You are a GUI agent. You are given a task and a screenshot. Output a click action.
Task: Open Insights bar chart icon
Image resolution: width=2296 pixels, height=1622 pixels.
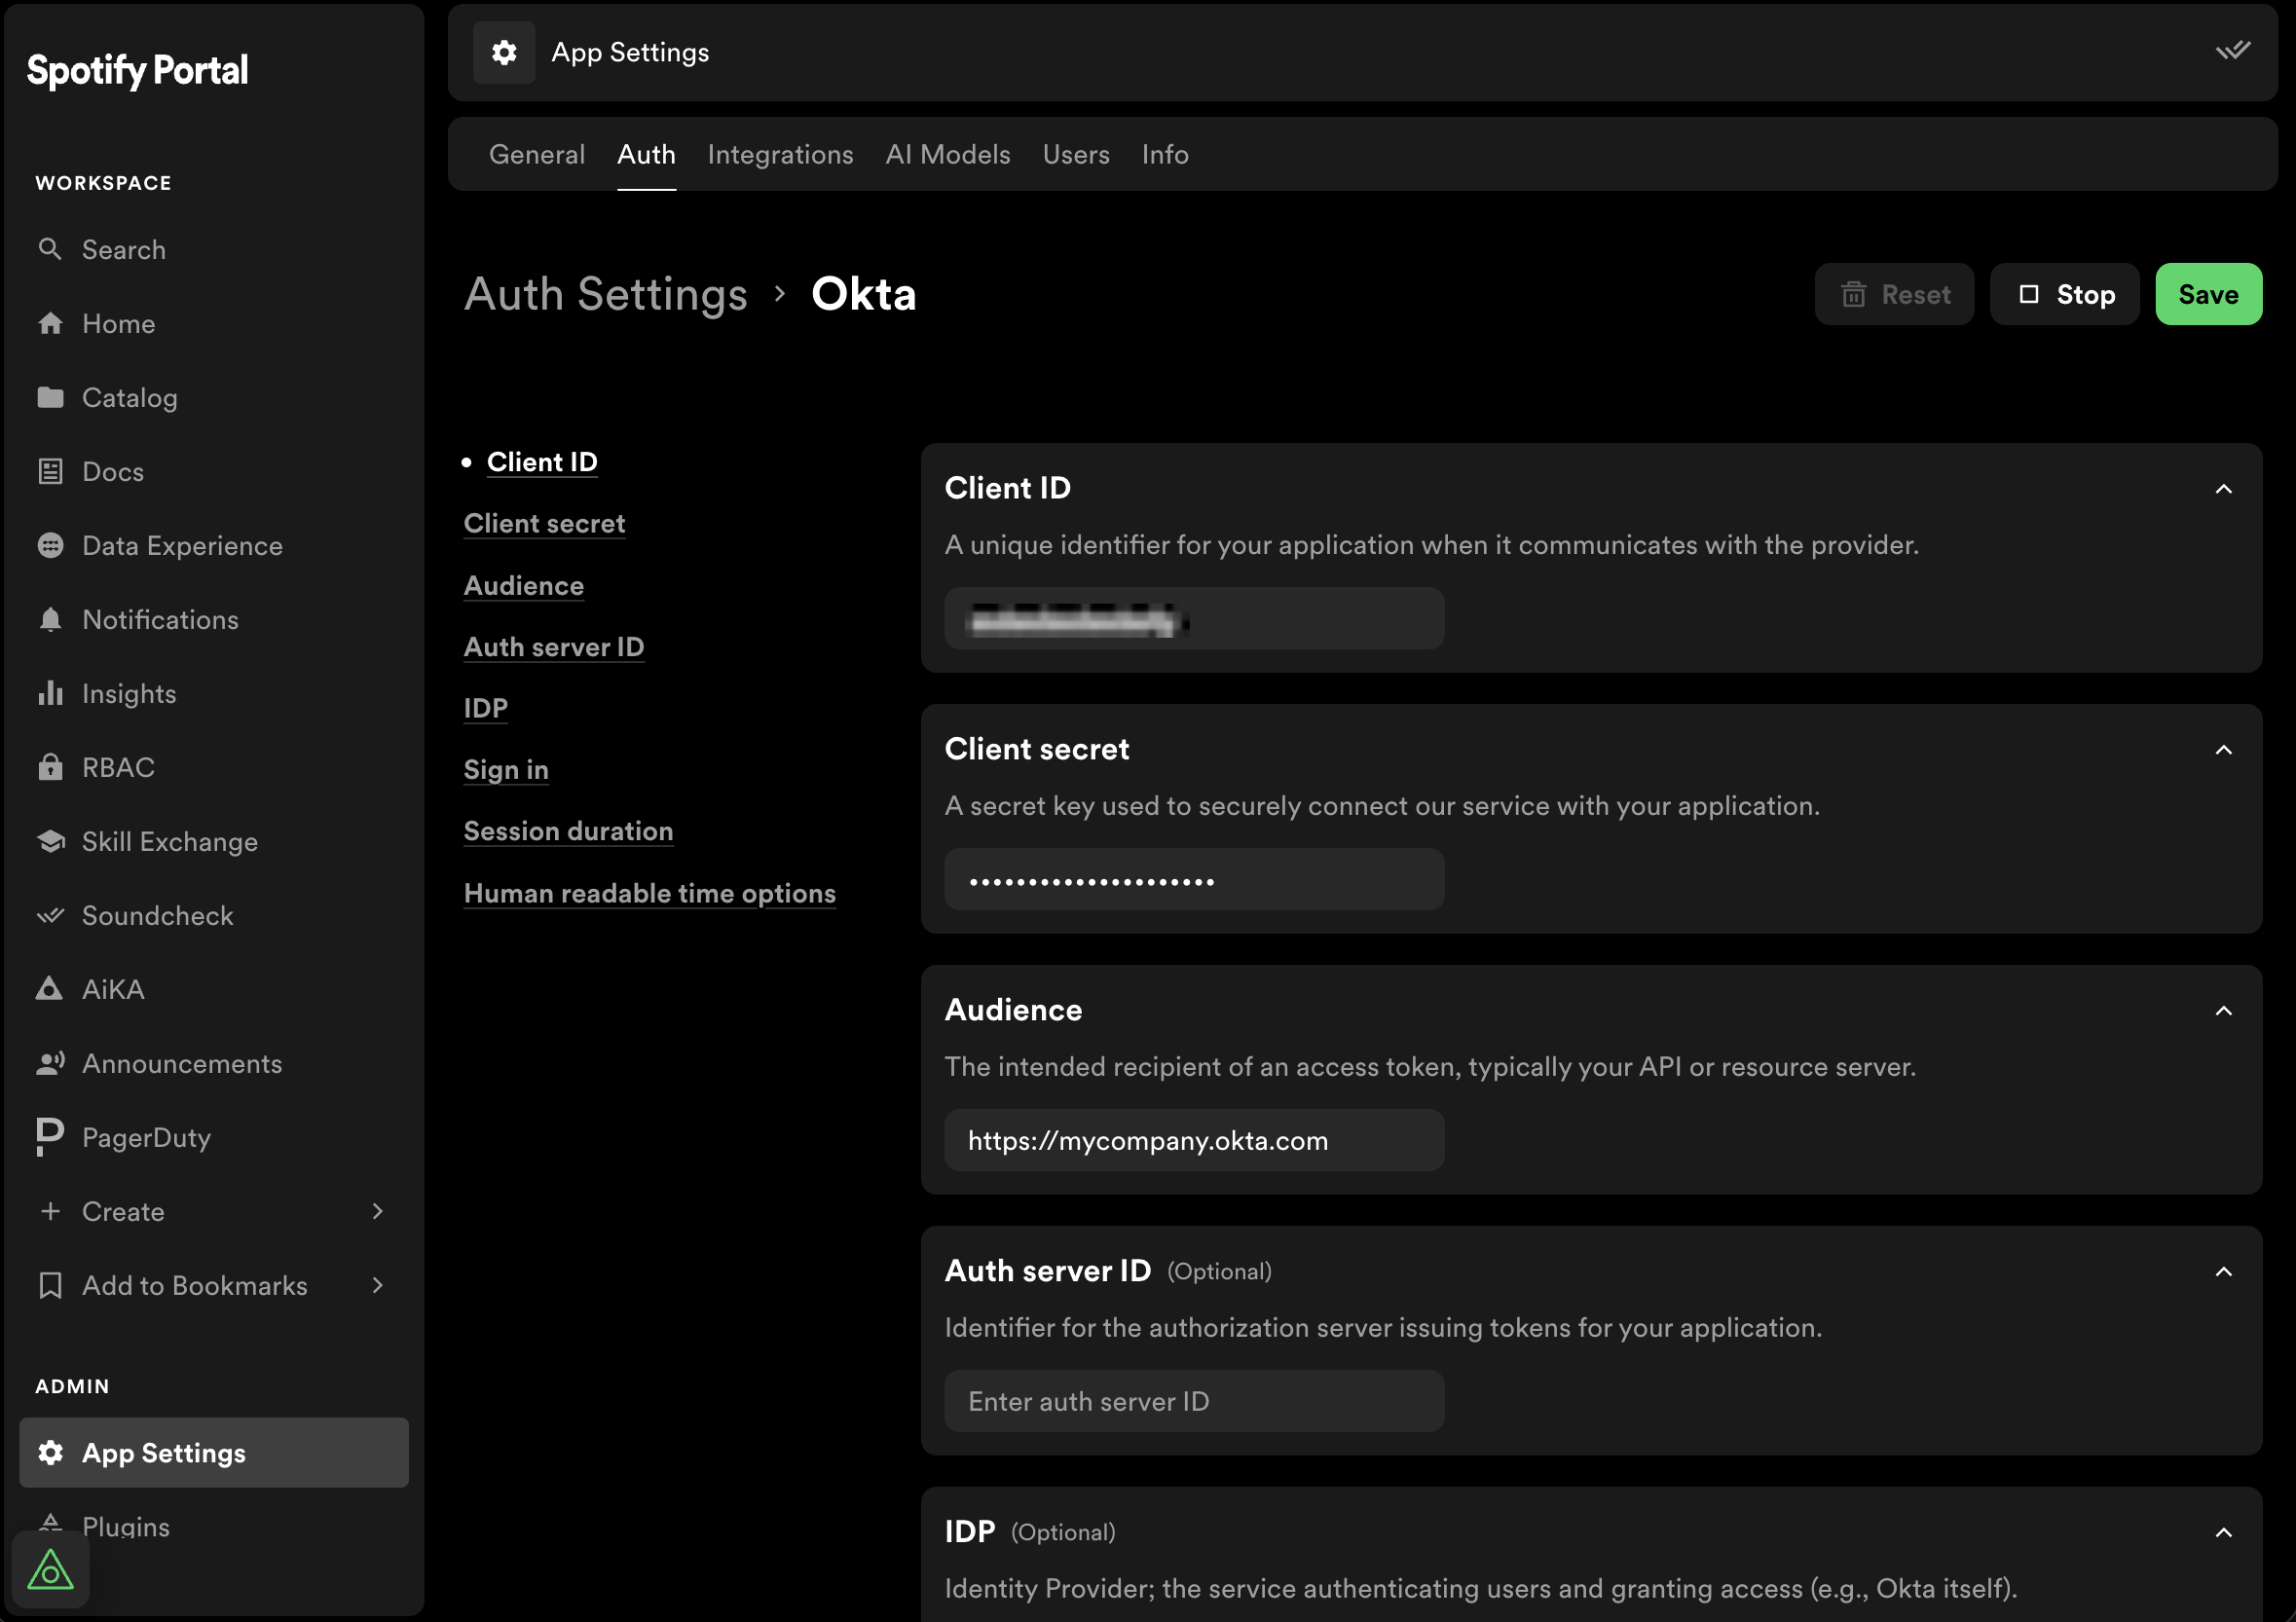point(50,693)
